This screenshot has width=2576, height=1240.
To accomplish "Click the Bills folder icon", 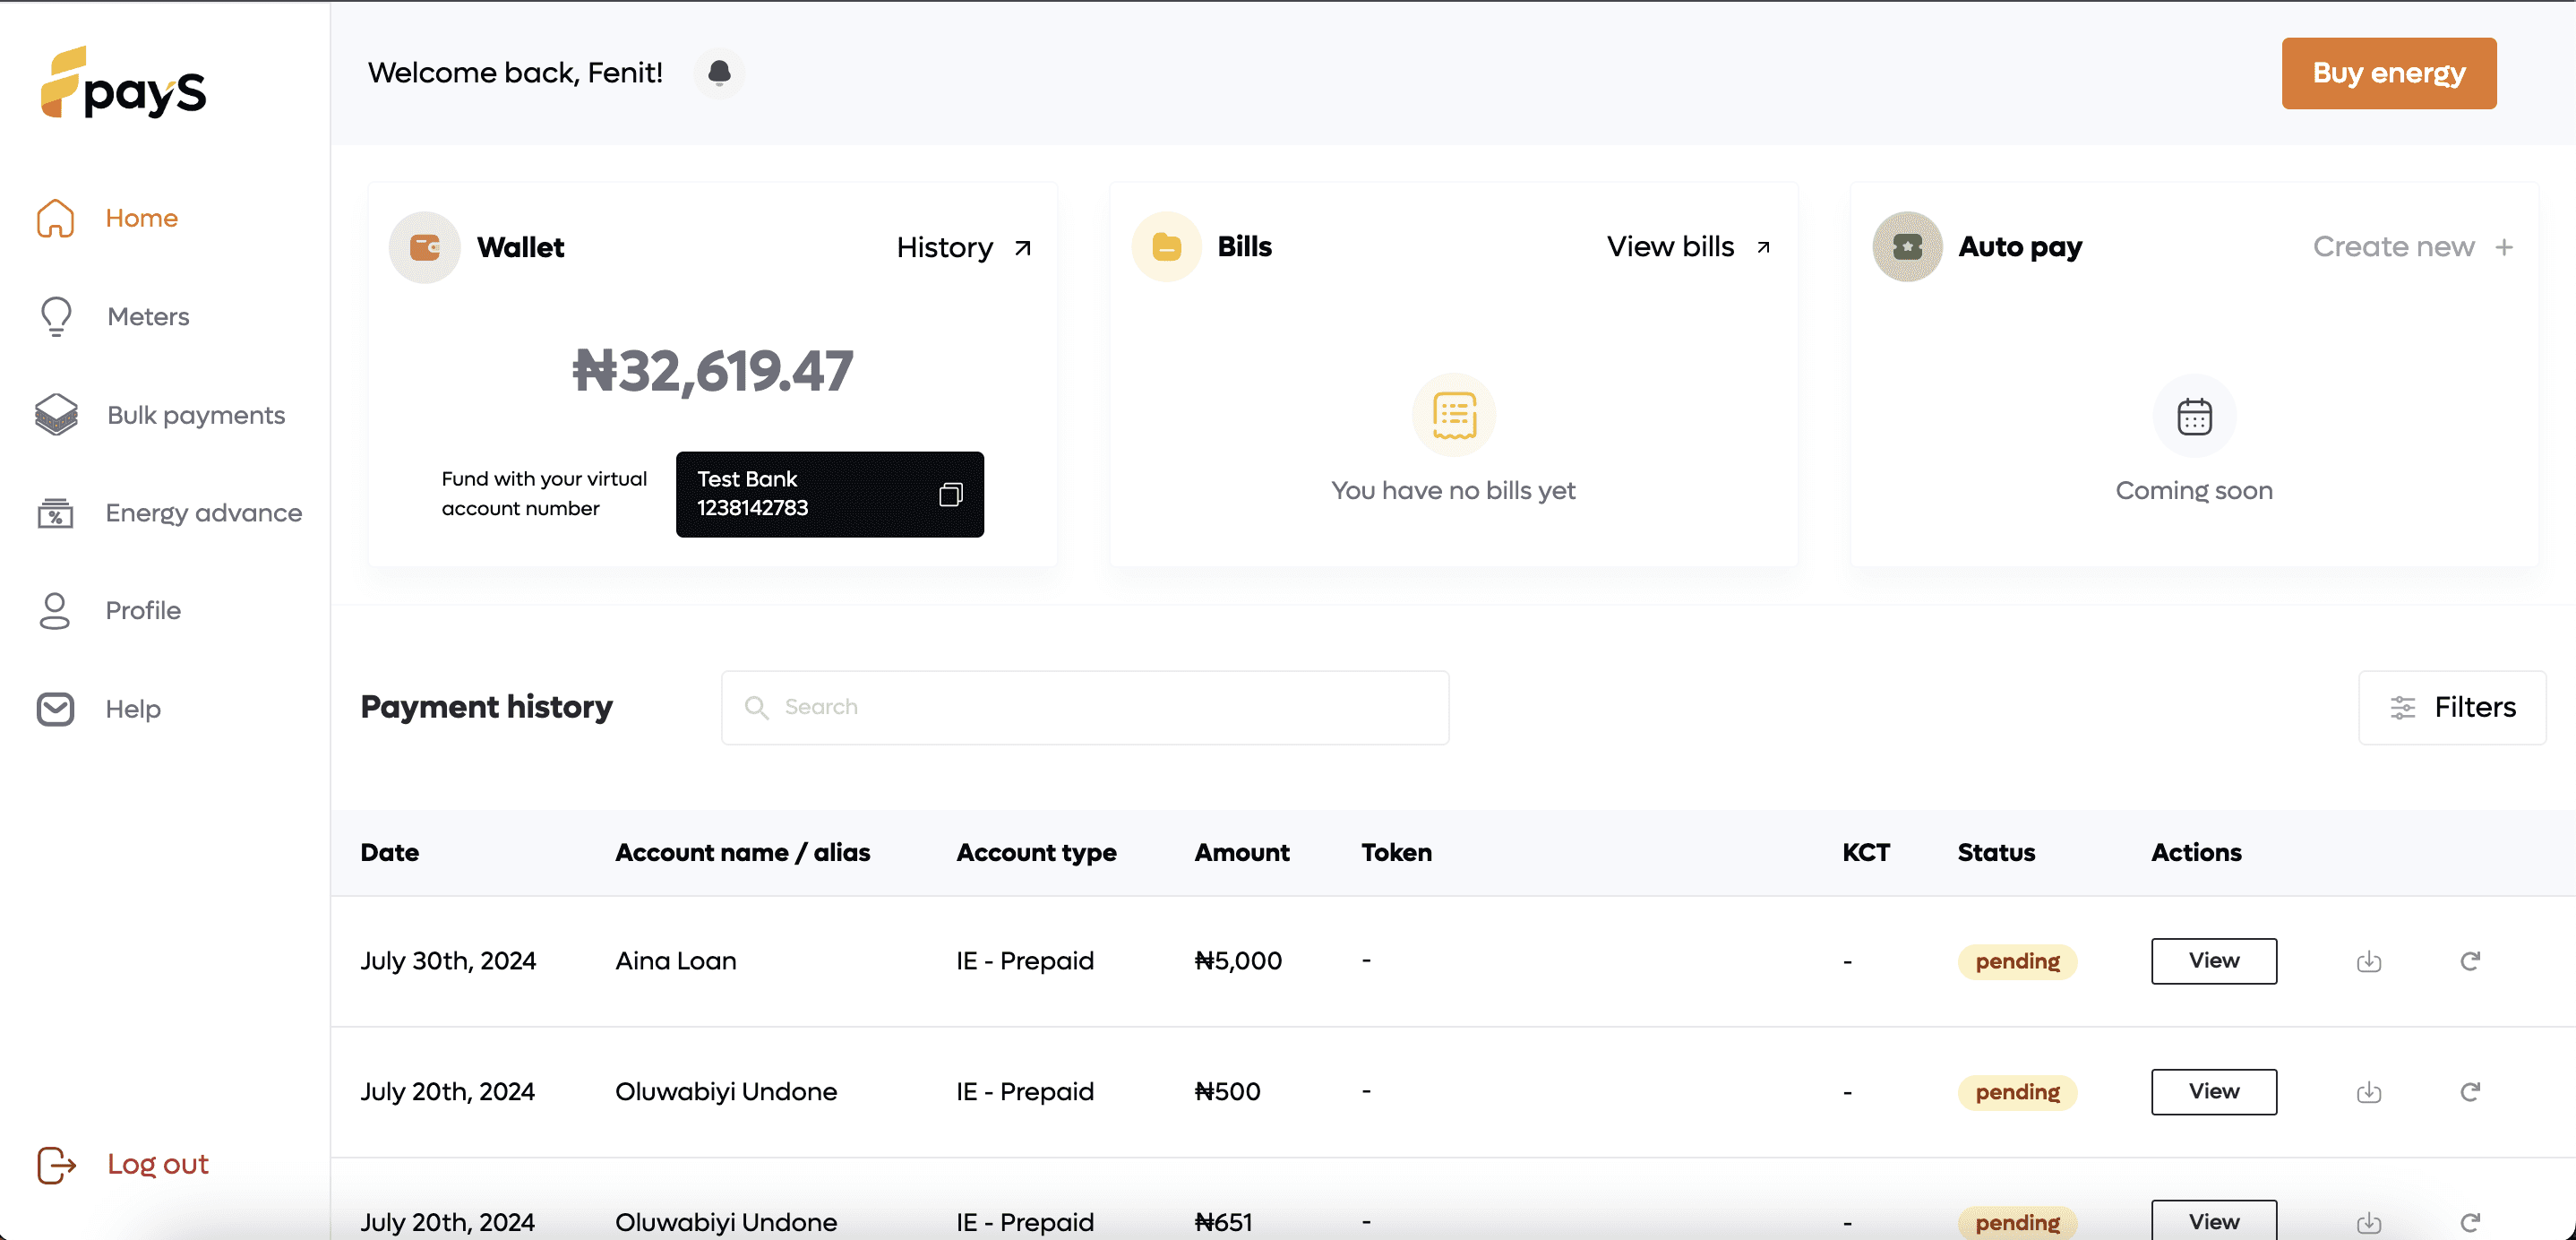I will pos(1166,247).
